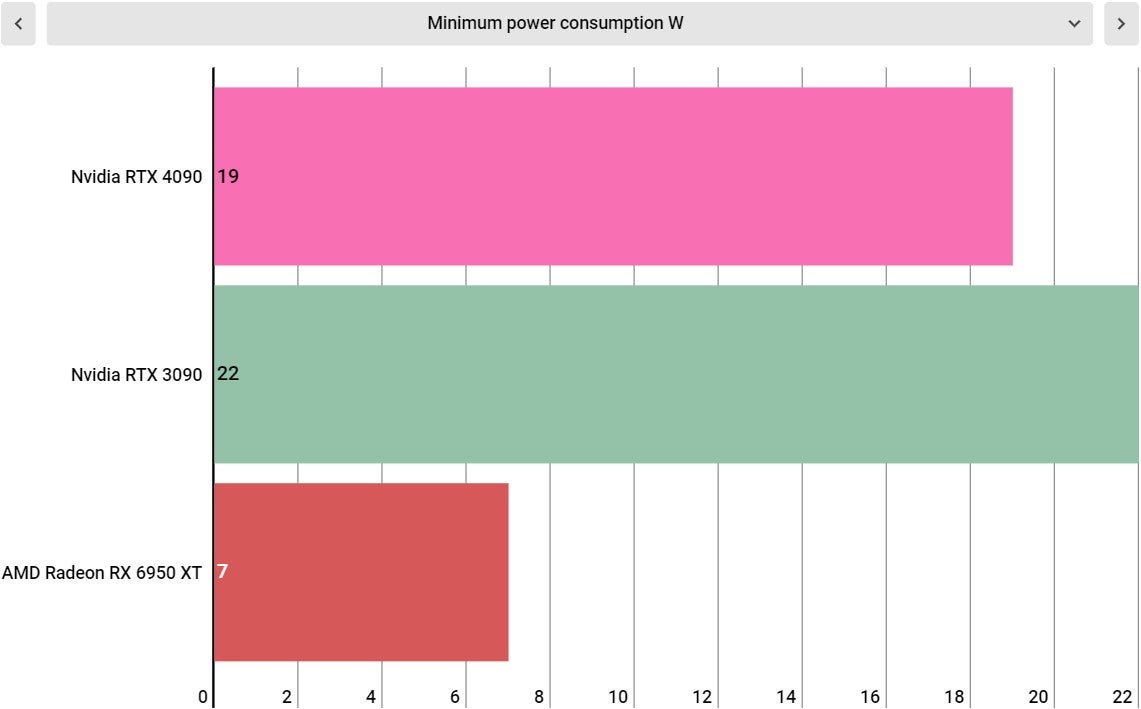Click the 14 tick label on the x-axis
The height and width of the screenshot is (709, 1141).
pyautogui.click(x=786, y=697)
